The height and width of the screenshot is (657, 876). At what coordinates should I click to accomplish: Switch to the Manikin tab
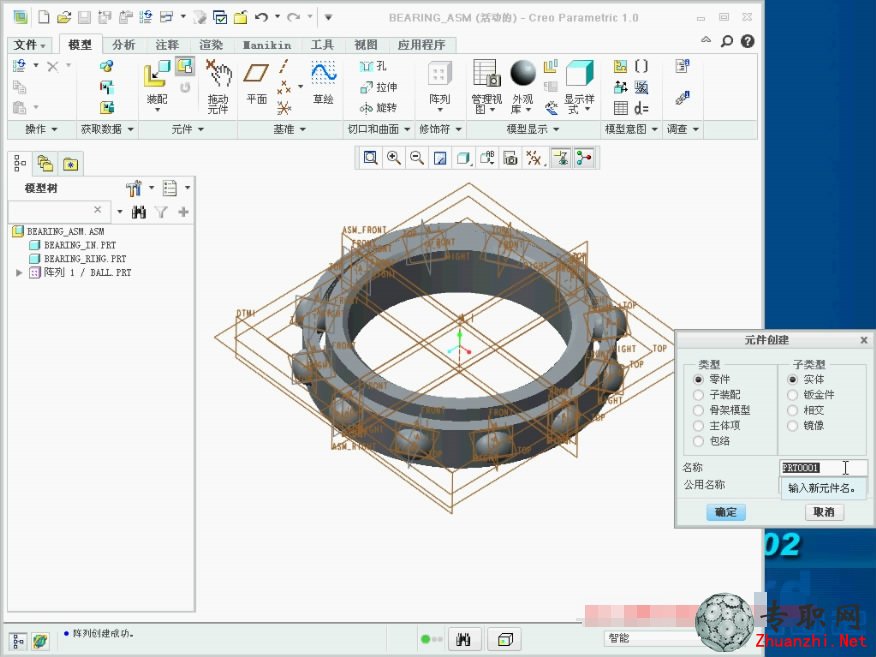[x=266, y=45]
